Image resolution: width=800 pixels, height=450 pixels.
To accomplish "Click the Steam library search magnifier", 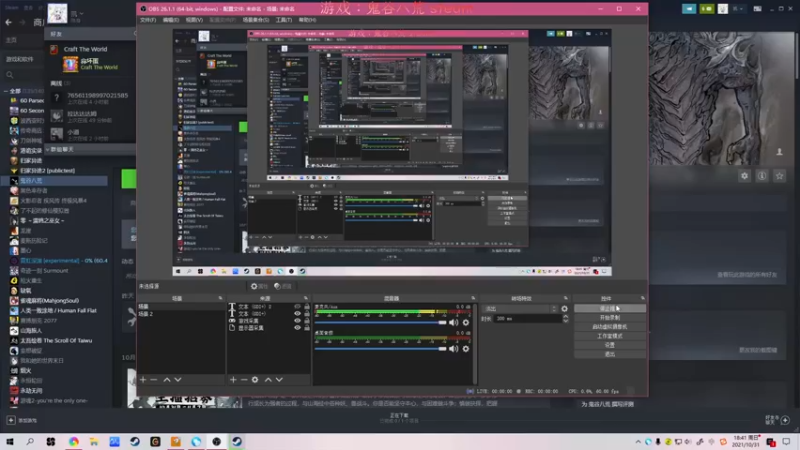I will 10,75.
